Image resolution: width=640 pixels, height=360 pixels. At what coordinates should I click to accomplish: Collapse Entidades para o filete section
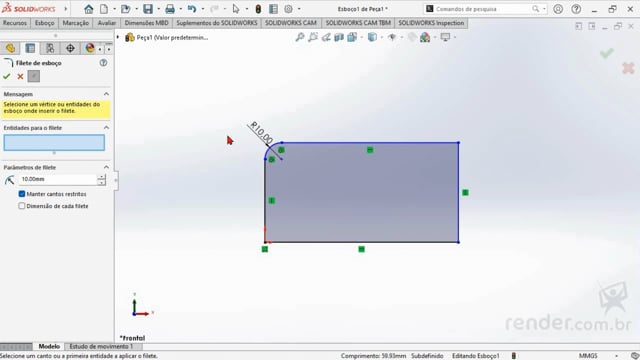coord(106,128)
